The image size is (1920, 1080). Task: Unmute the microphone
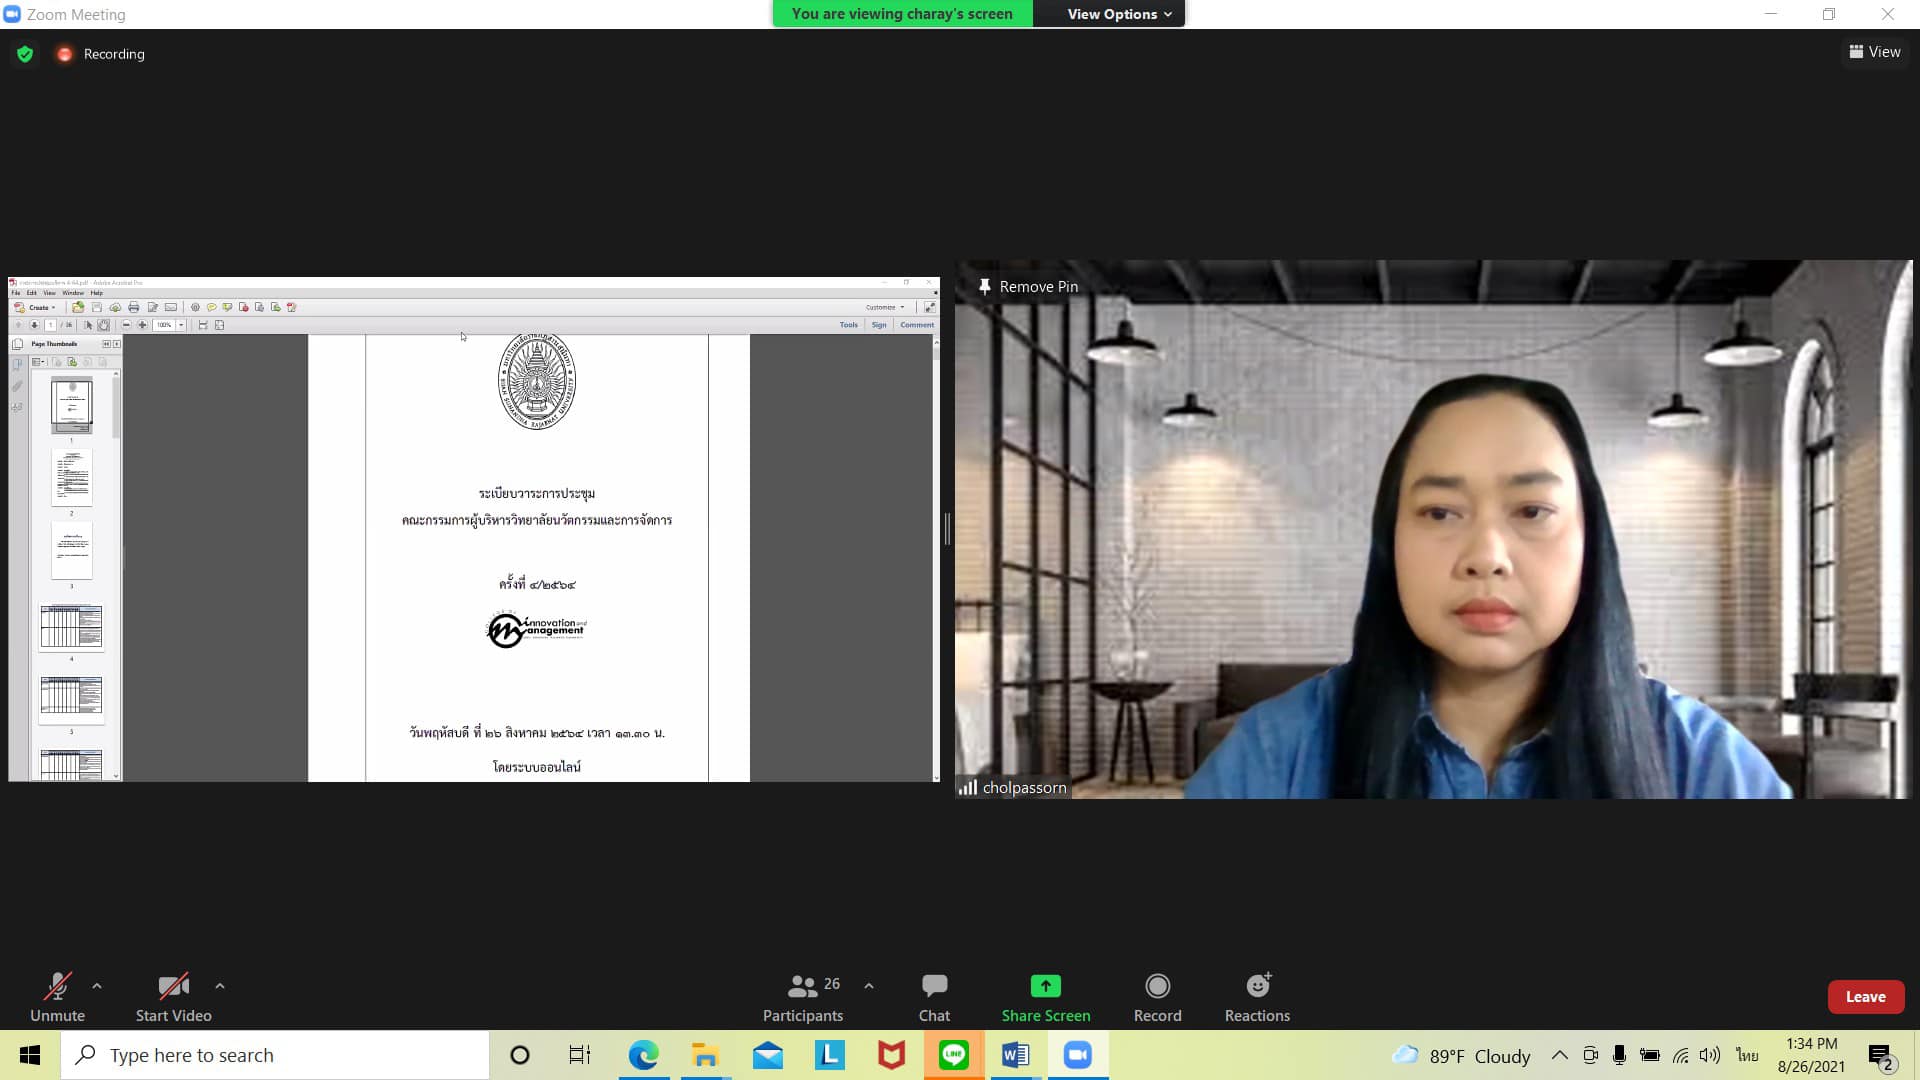pos(57,997)
